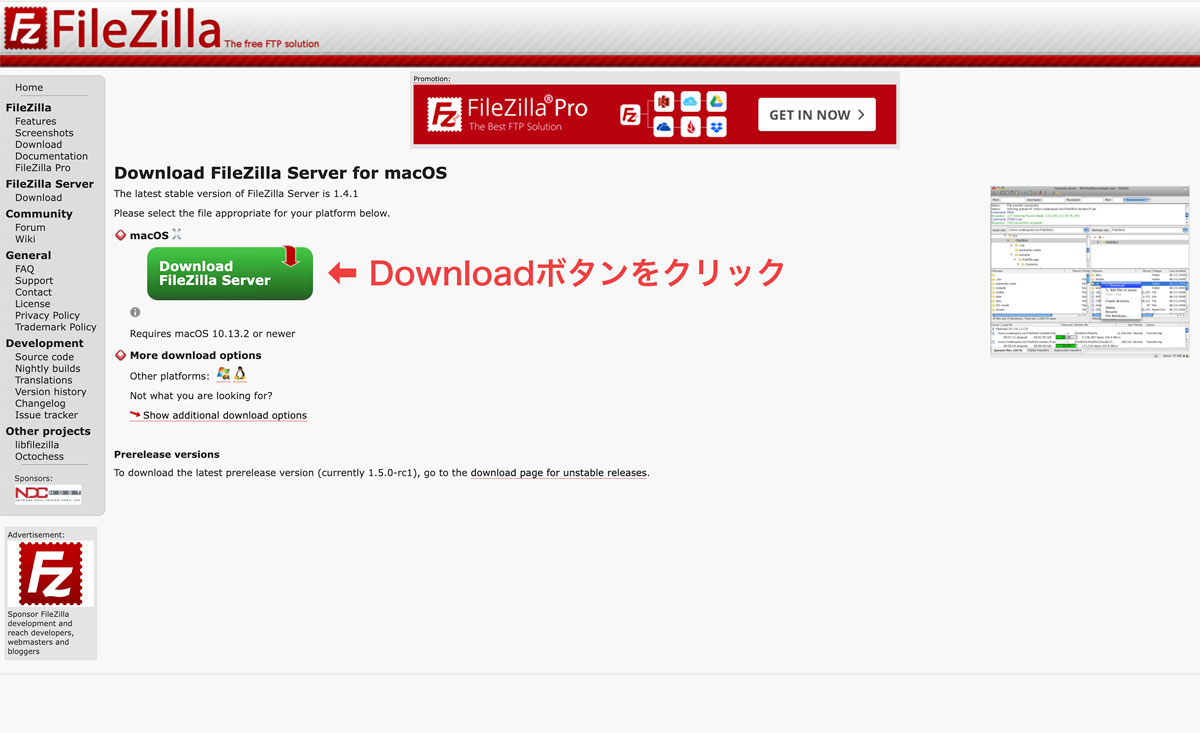The width and height of the screenshot is (1200, 733).
Task: Click the Requires macOS 10.13.2 or newer text
Action: 212,334
